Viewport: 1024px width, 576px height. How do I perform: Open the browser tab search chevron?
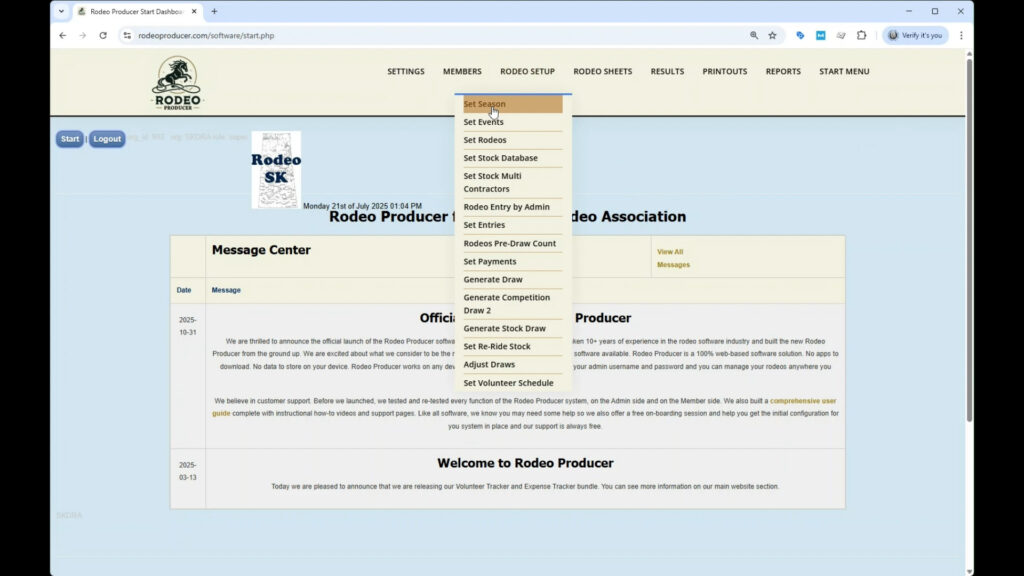(x=60, y=12)
